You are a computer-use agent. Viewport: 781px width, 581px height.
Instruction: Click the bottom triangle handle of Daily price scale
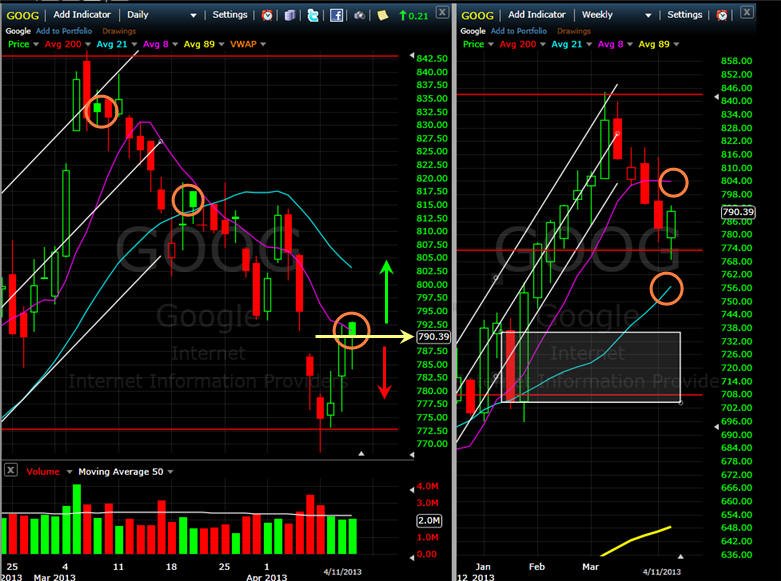coord(412,455)
